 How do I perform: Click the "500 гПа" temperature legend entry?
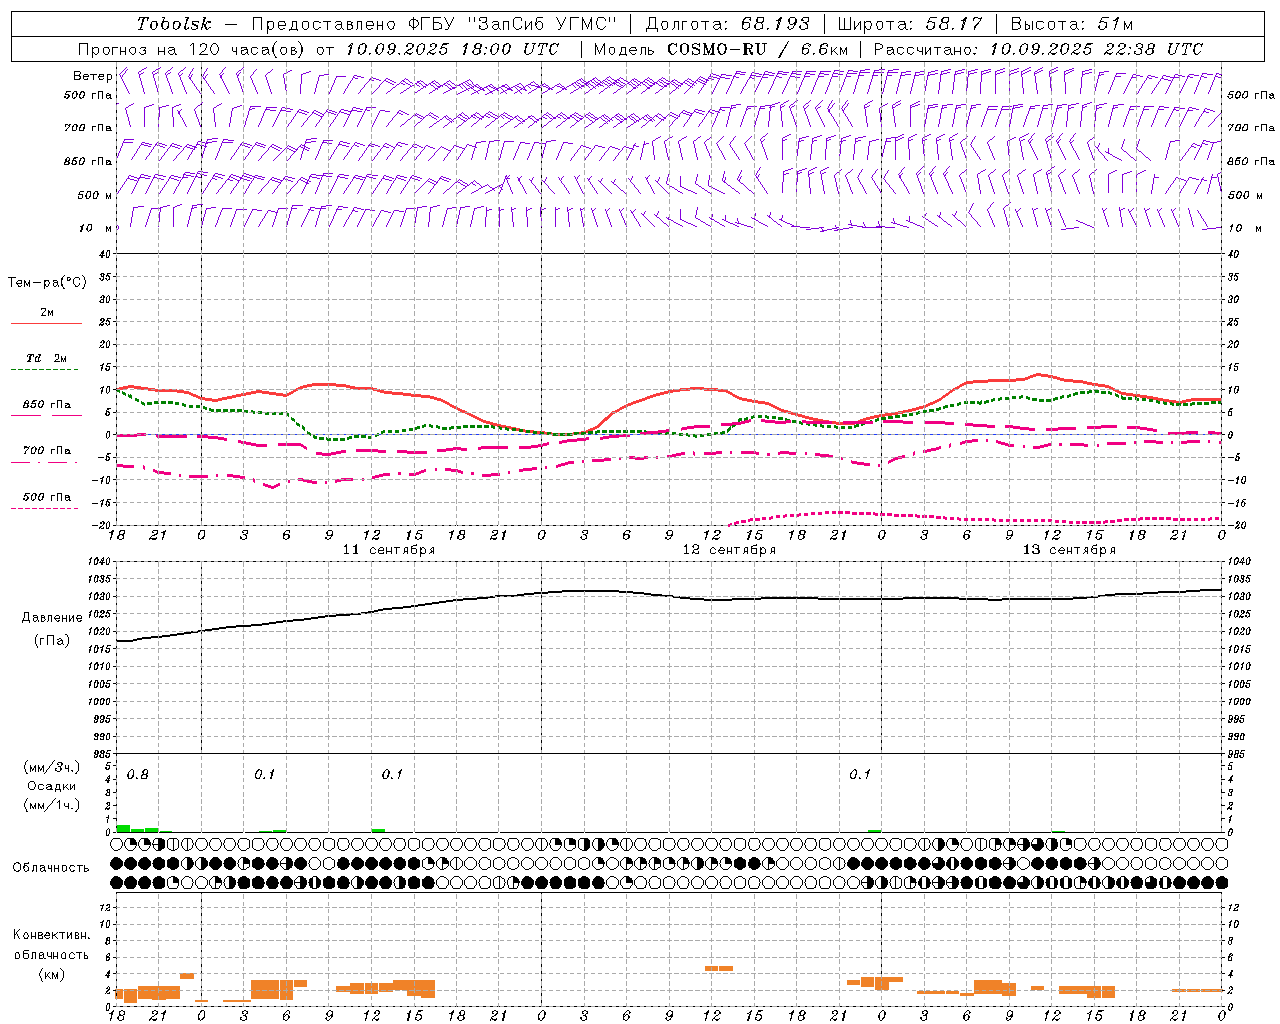click(x=47, y=496)
